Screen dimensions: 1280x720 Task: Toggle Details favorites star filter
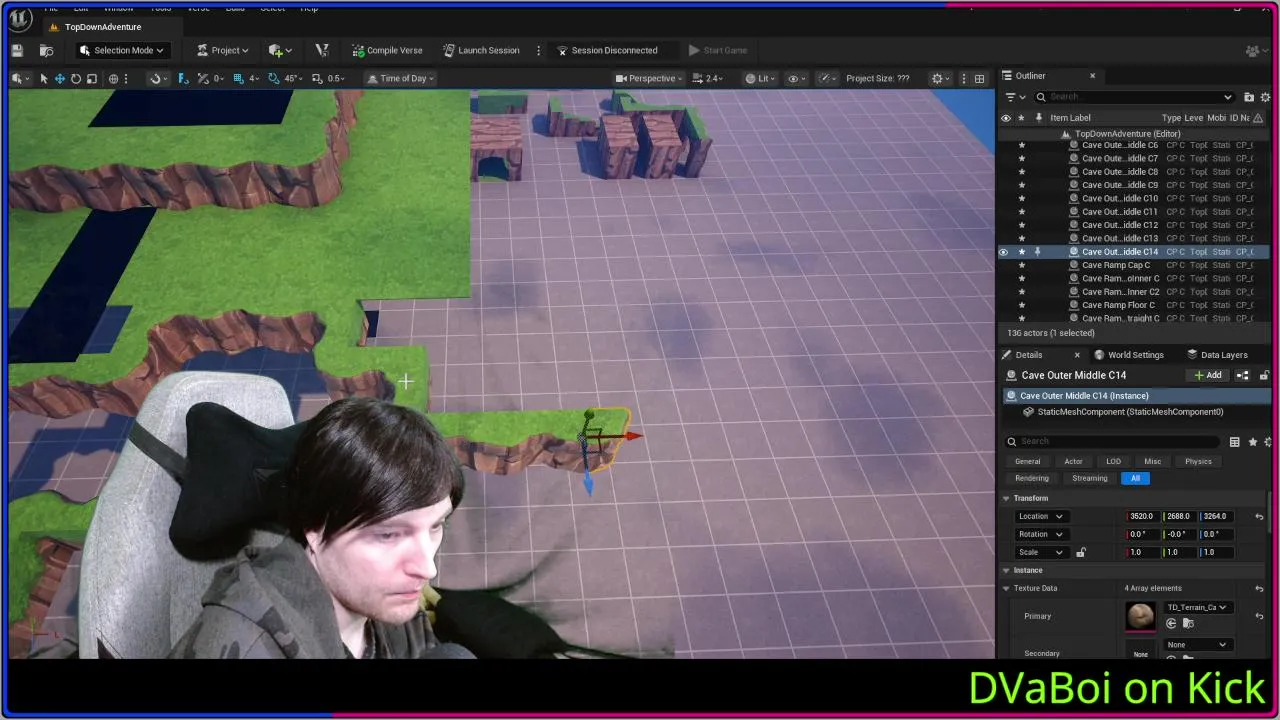point(1253,442)
